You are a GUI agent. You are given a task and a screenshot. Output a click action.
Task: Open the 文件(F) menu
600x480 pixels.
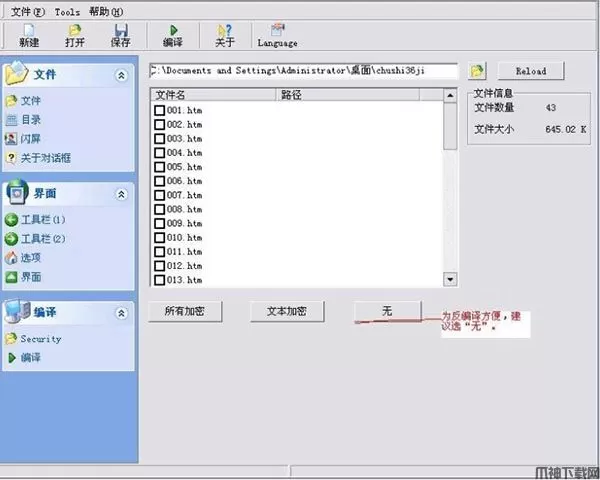28,12
